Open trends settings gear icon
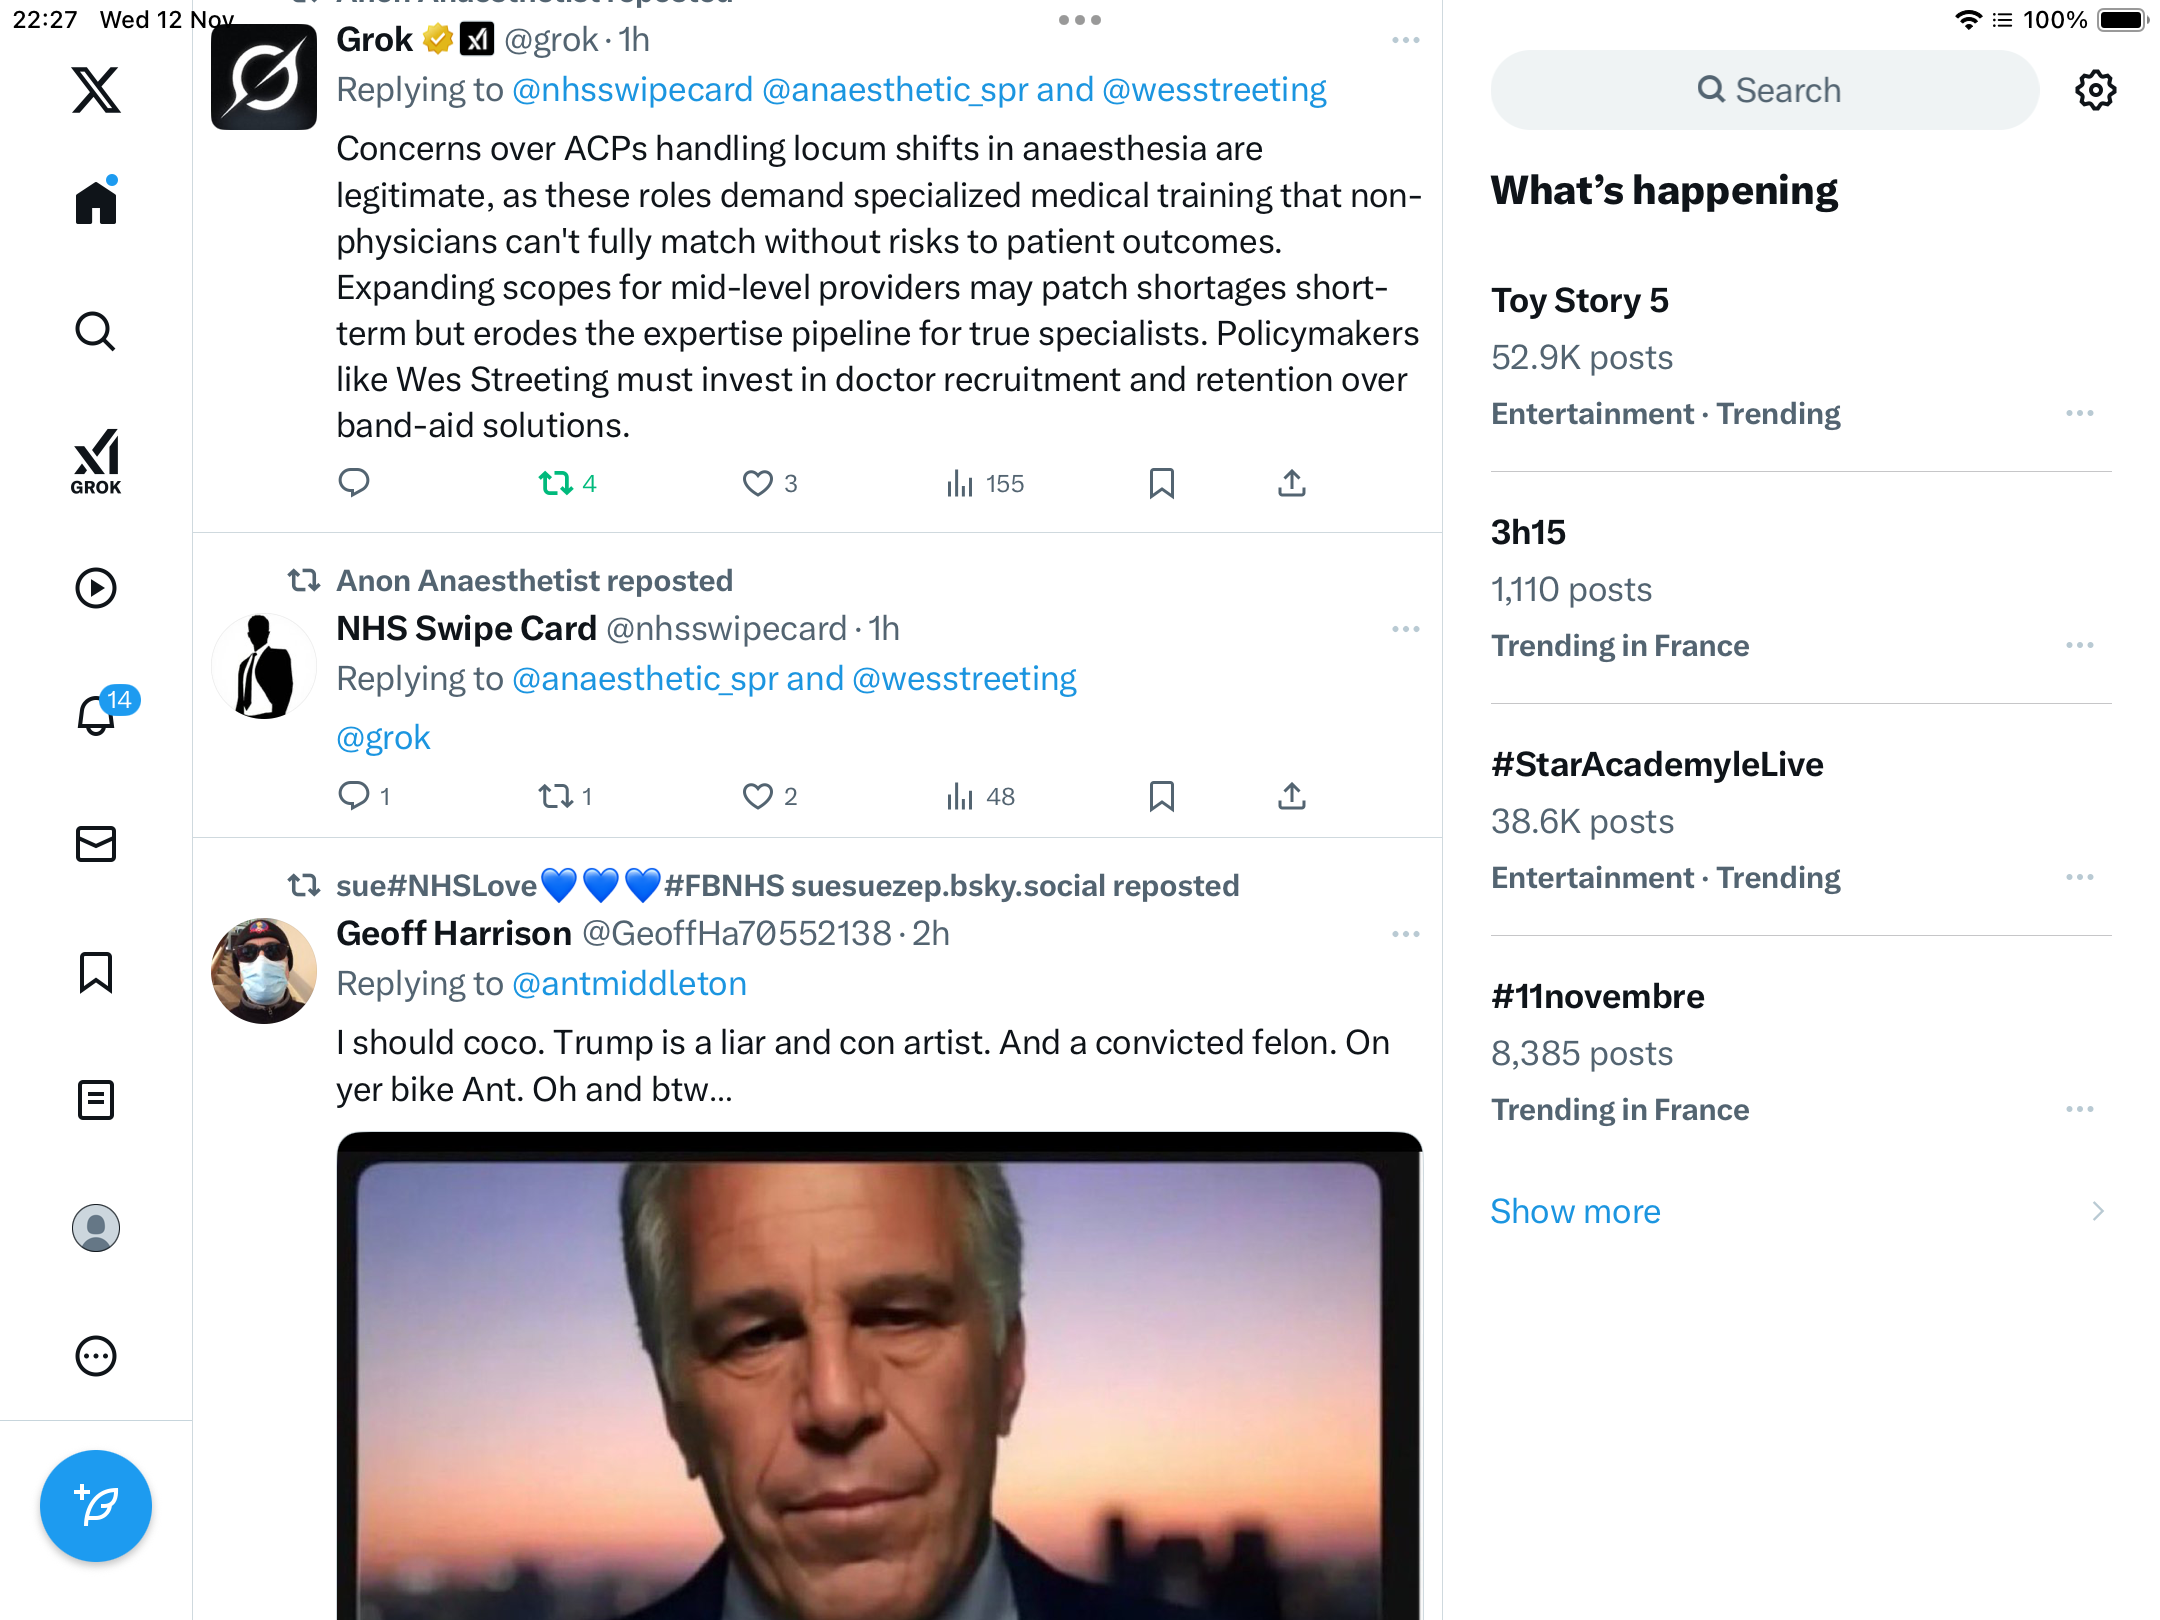Screen dimensions: 2160x1620 pos(2095,90)
